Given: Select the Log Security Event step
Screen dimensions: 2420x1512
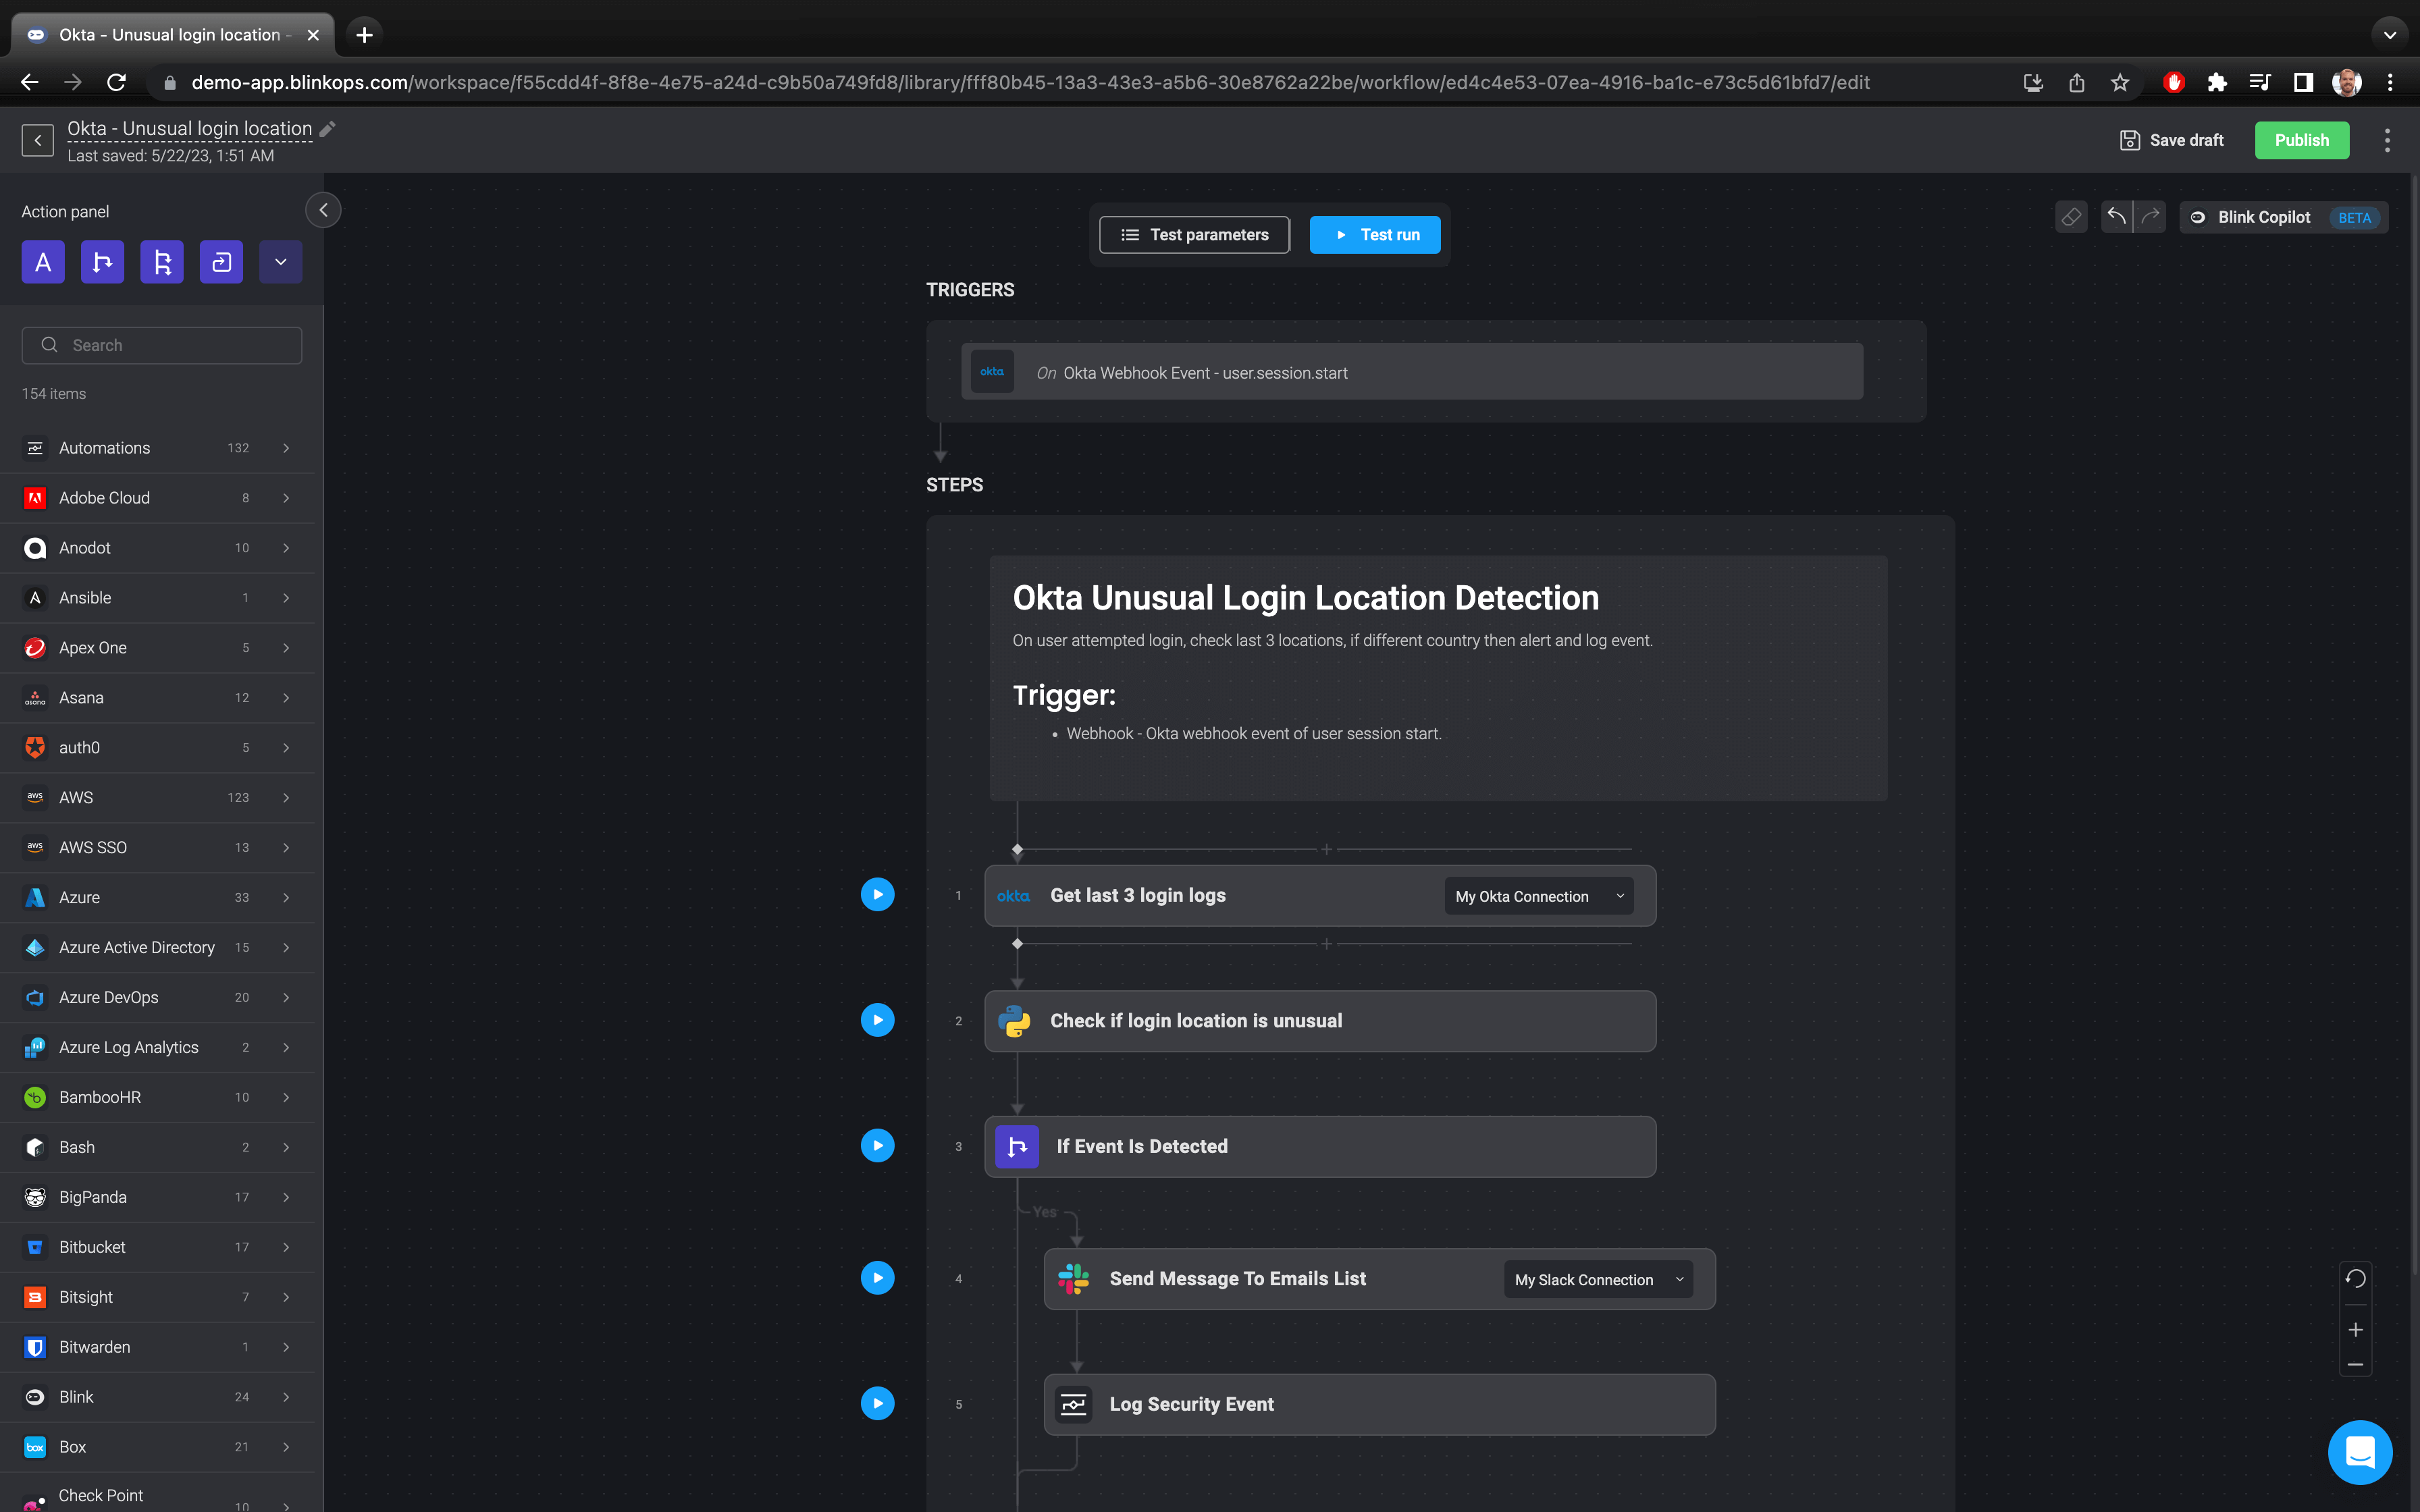Looking at the screenshot, I should click(1380, 1405).
